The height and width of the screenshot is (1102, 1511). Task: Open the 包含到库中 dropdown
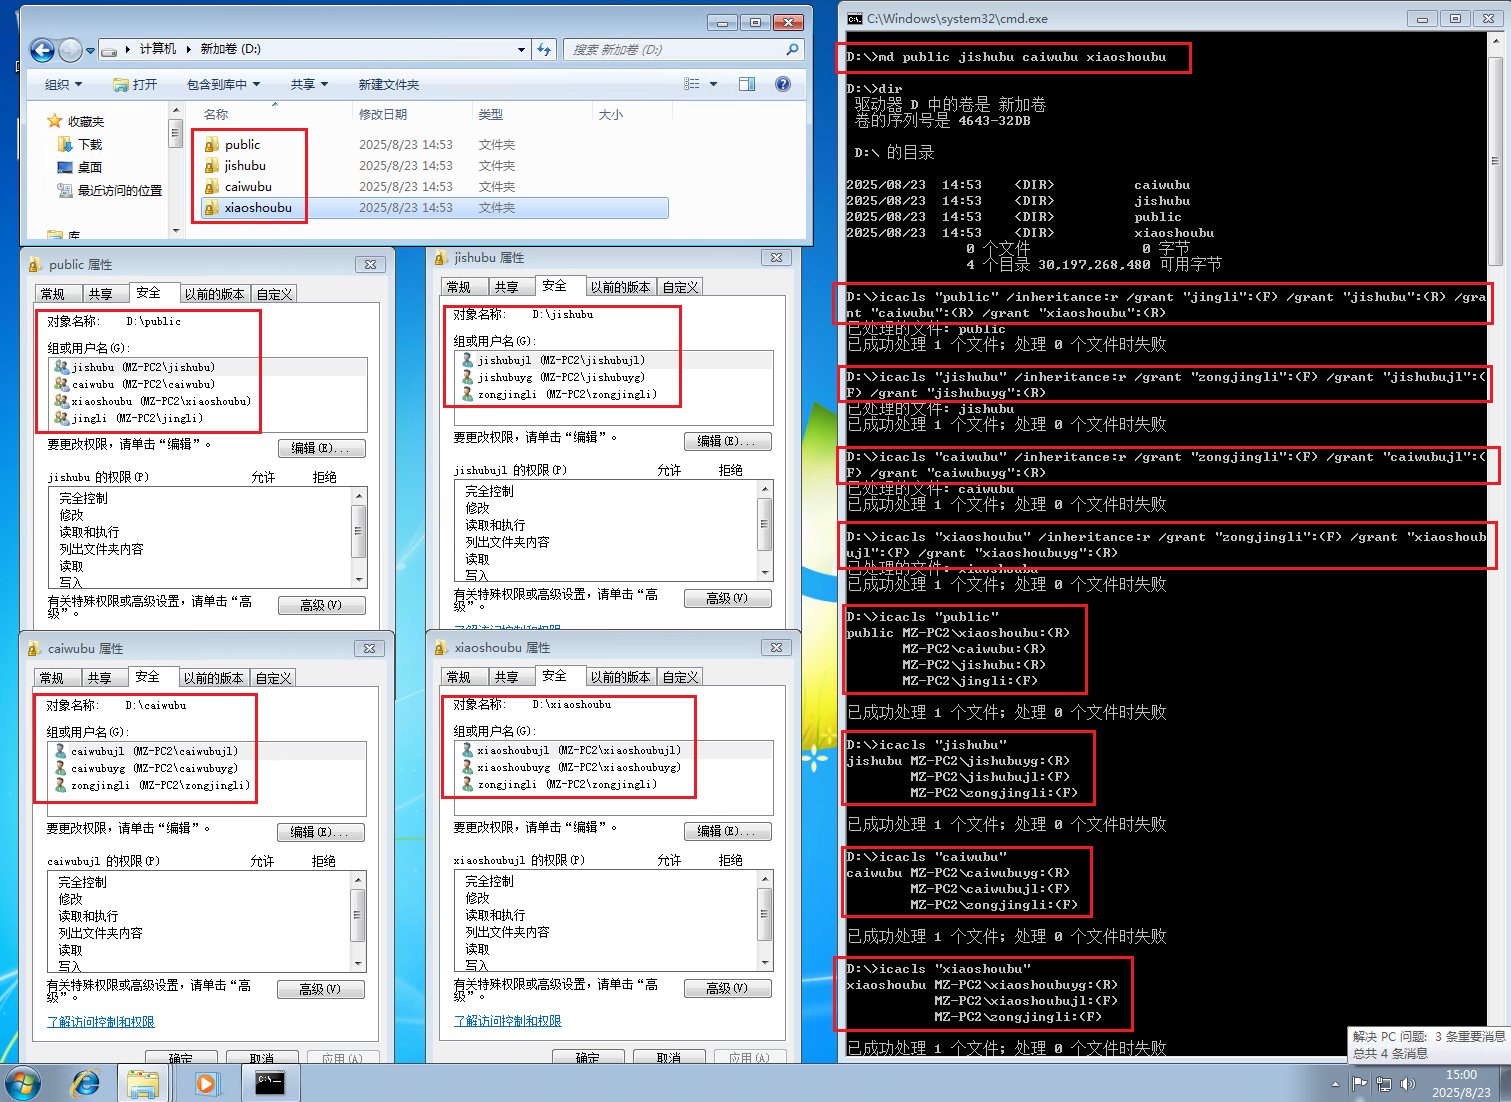point(223,84)
